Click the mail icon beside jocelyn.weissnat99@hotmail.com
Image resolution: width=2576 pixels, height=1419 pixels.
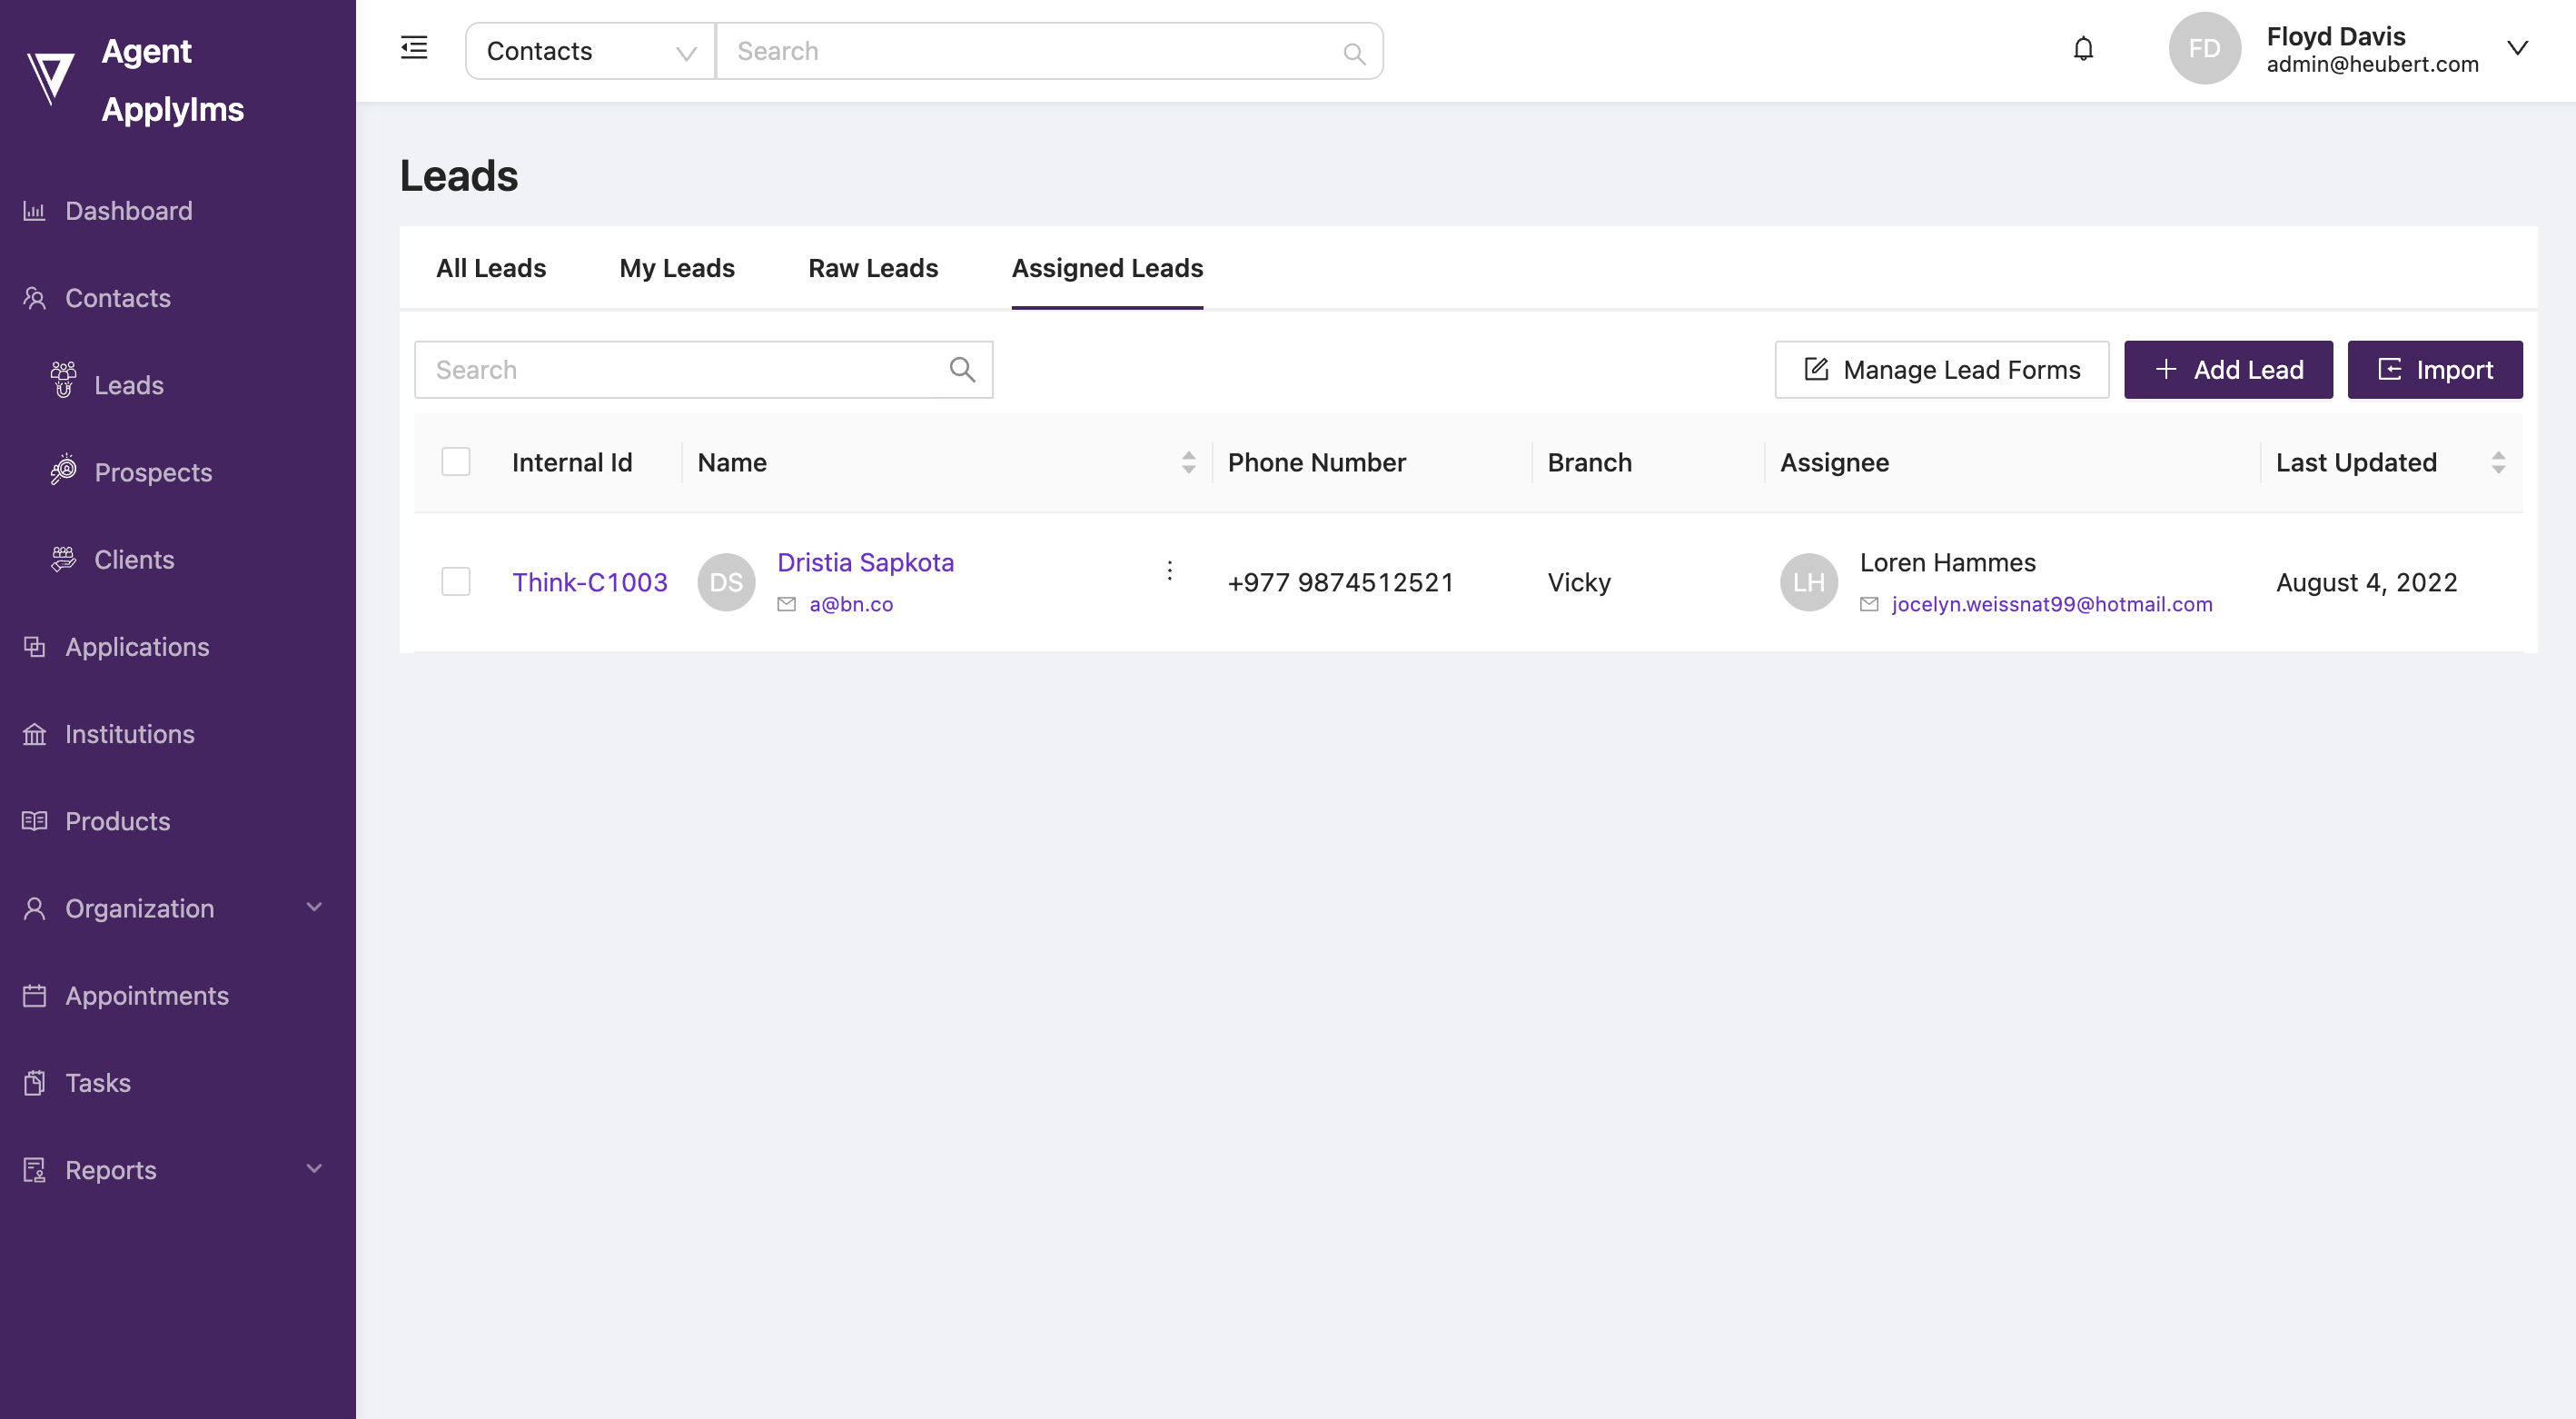(x=1869, y=604)
